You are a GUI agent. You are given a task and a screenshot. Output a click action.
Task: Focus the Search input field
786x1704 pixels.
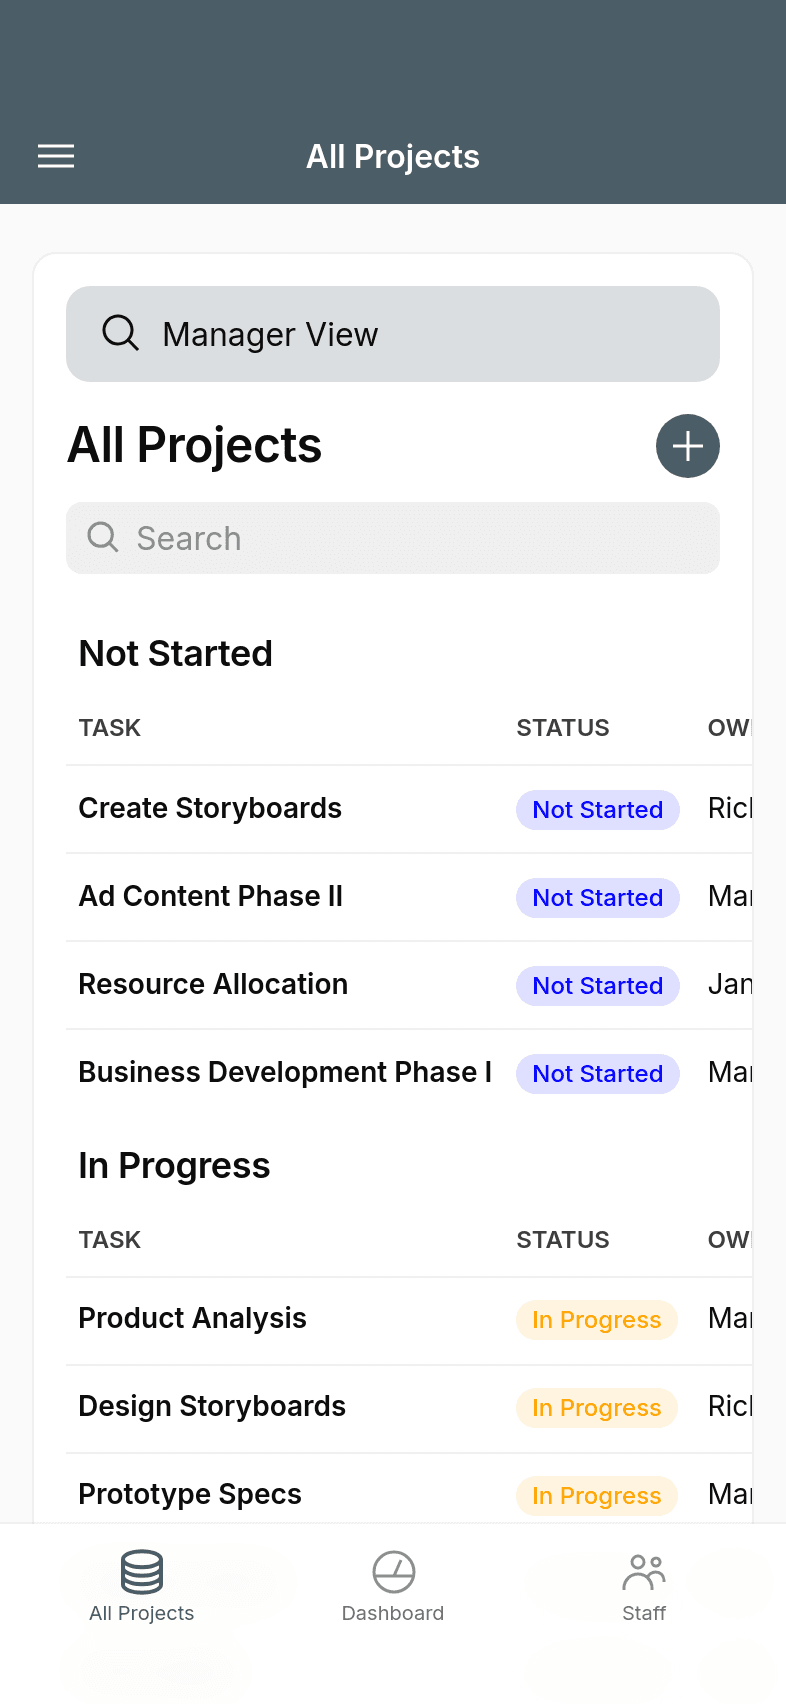393,538
